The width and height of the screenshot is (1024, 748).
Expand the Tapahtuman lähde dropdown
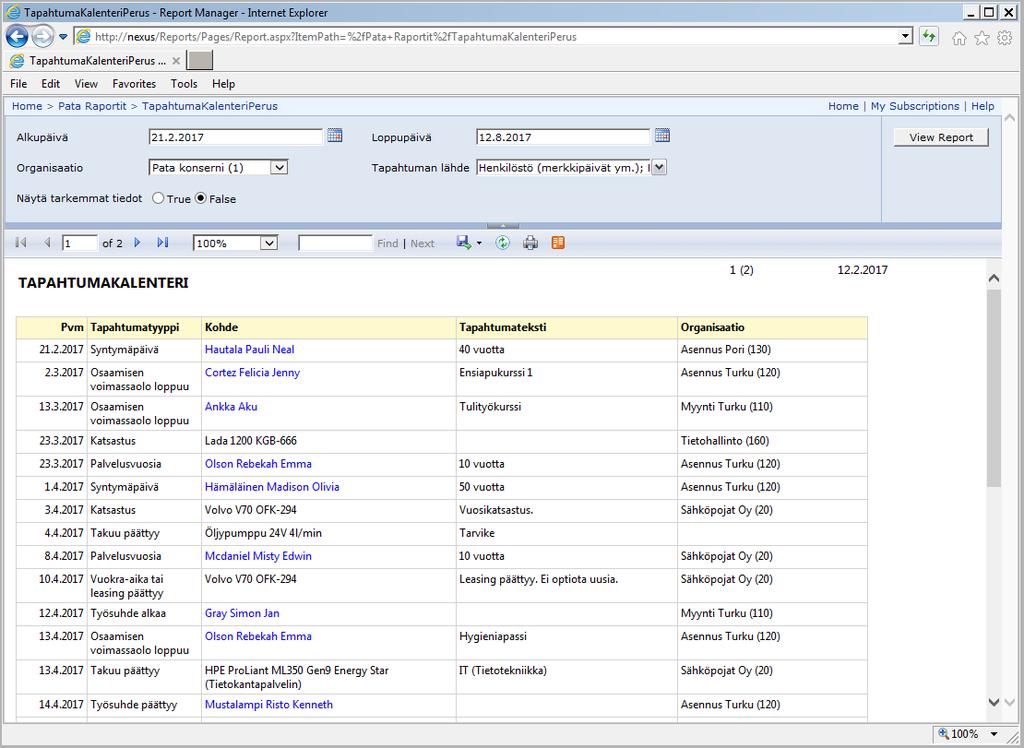659,168
